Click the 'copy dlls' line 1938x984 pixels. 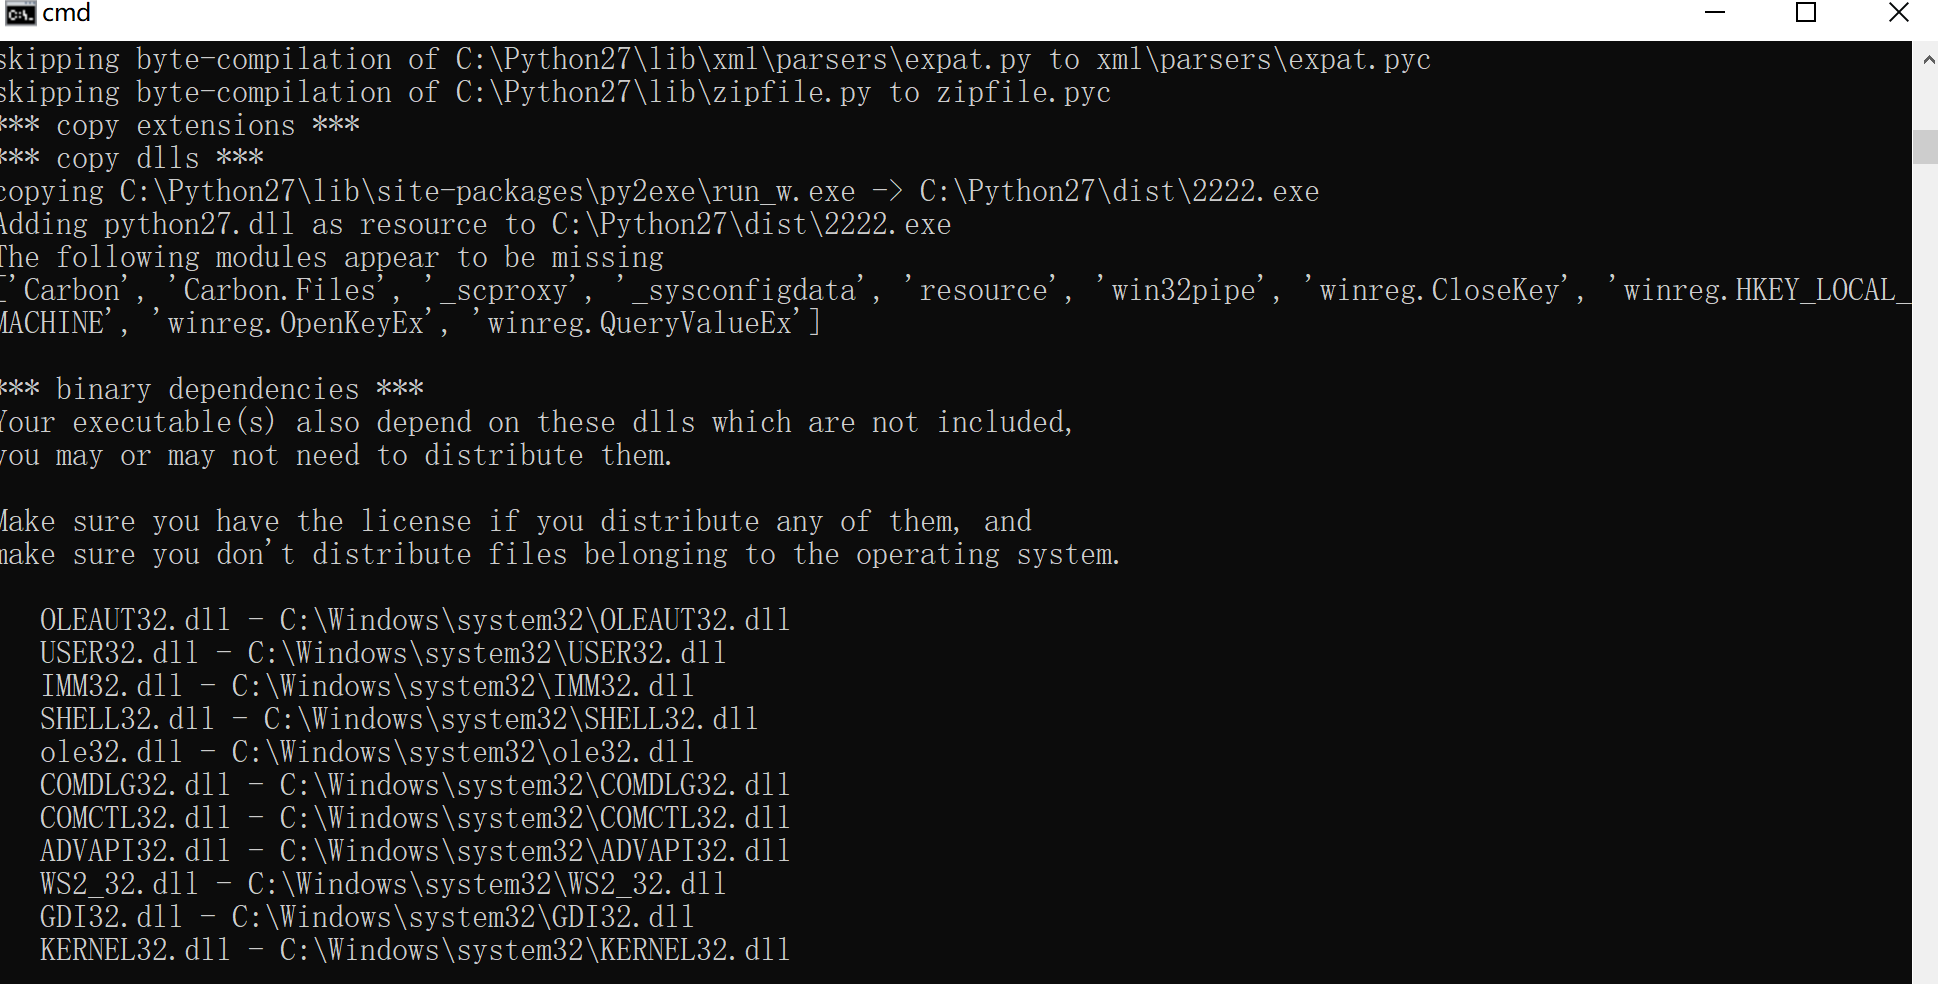pyautogui.click(x=132, y=158)
